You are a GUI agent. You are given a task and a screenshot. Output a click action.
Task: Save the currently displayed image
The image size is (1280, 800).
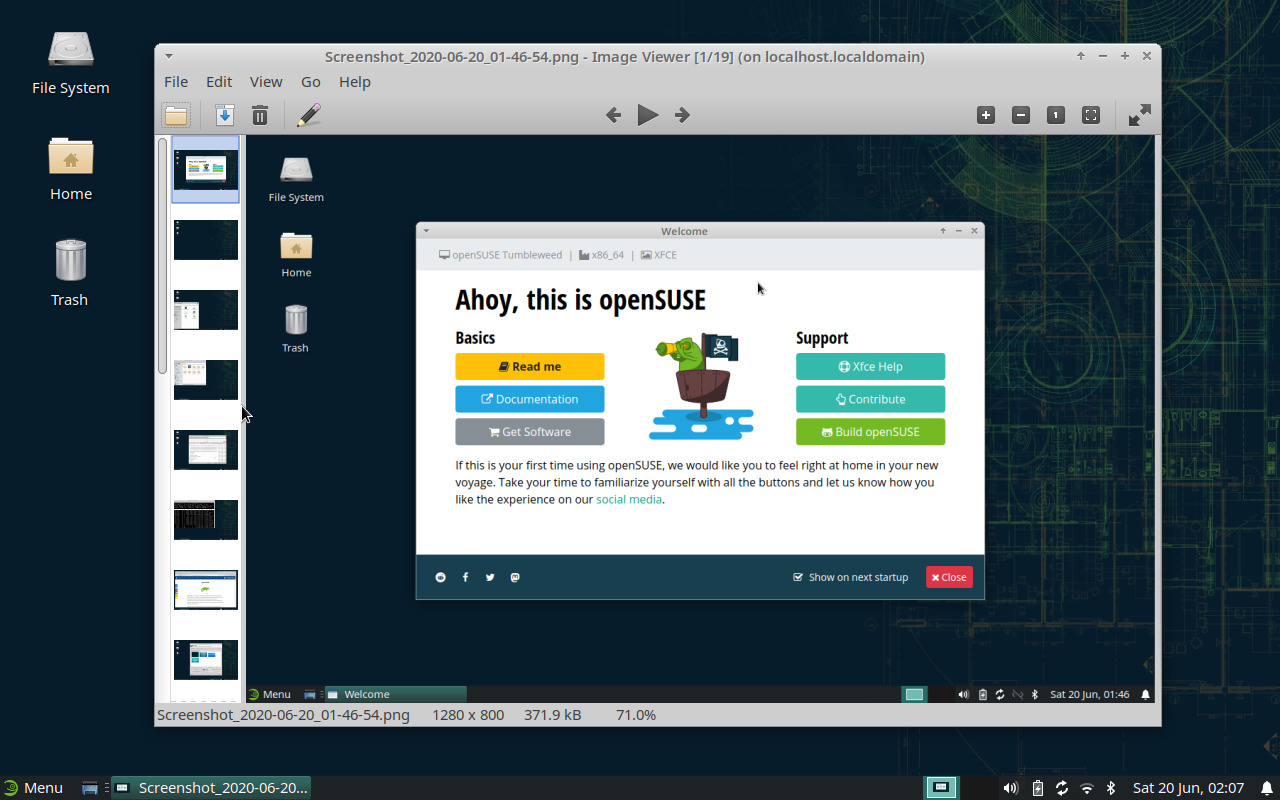(224, 114)
